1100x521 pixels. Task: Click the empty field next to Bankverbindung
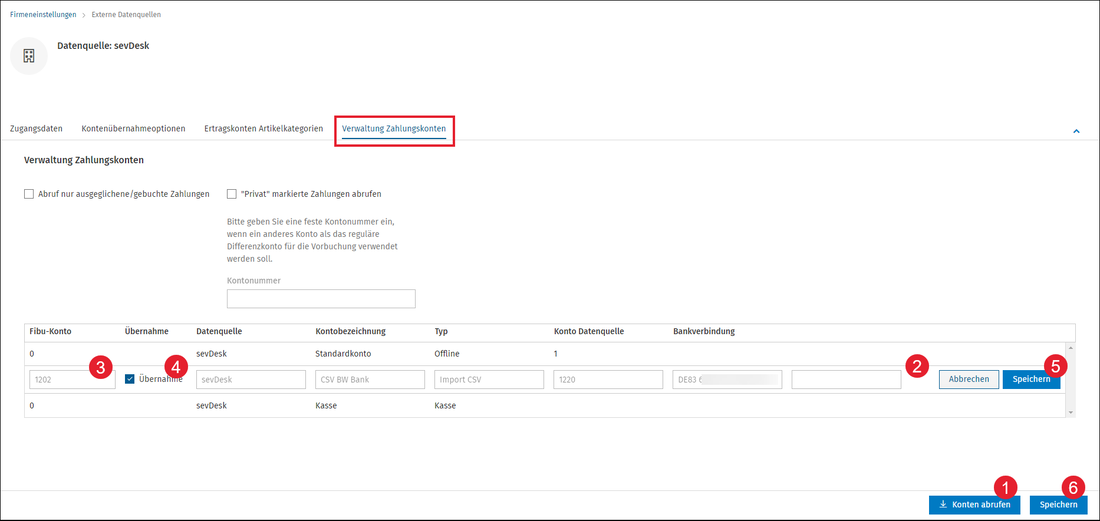click(x=846, y=379)
